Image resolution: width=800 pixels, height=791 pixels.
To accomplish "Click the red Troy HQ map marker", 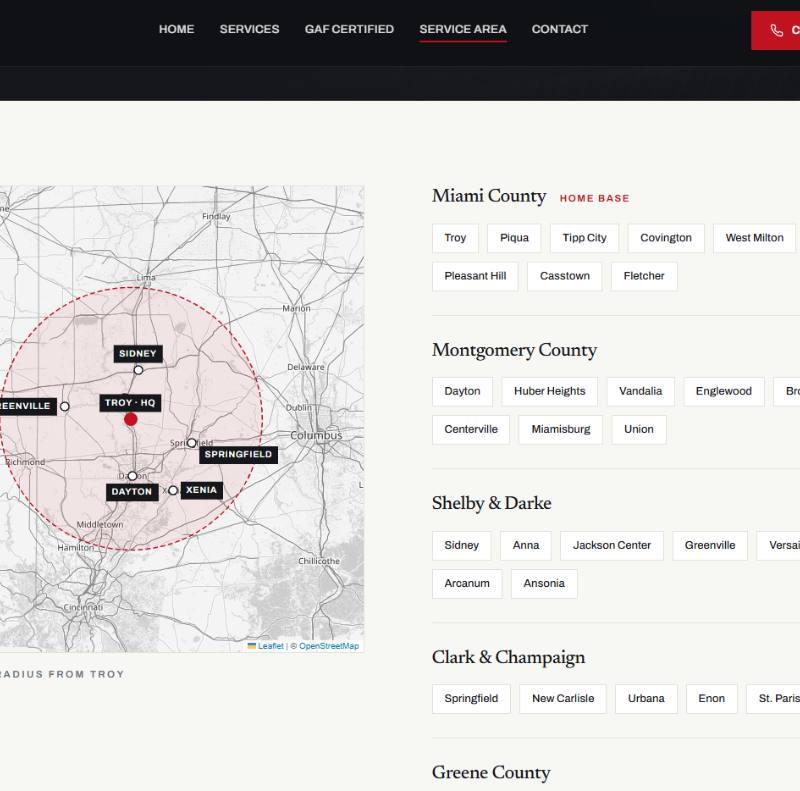I will 131,419.
